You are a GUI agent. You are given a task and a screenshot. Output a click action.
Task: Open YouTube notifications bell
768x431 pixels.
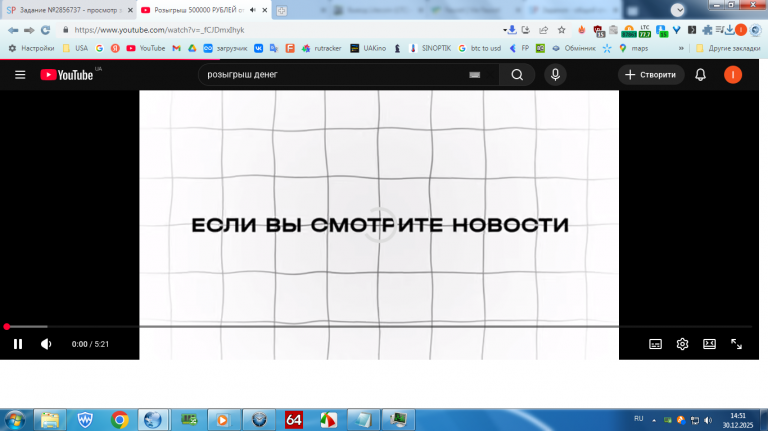click(700, 75)
